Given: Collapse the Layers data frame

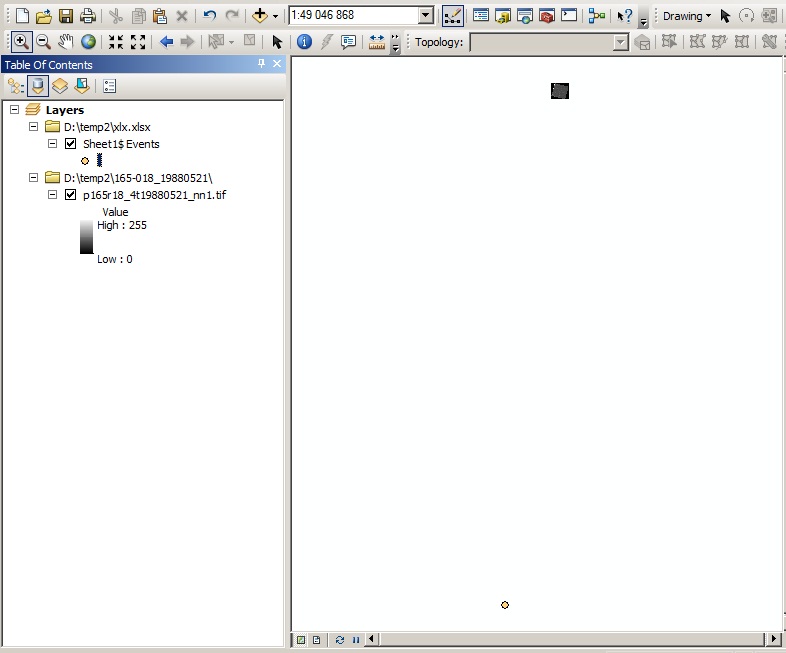Looking at the screenshot, I should click(15, 109).
